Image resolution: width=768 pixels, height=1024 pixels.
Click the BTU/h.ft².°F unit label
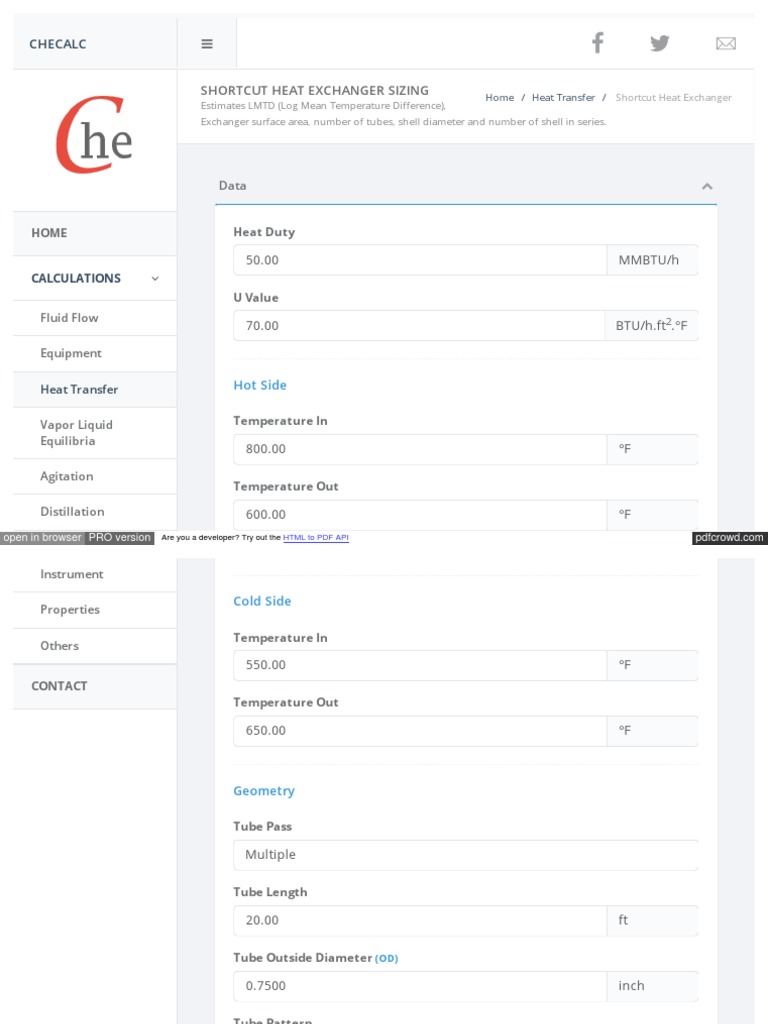click(651, 325)
